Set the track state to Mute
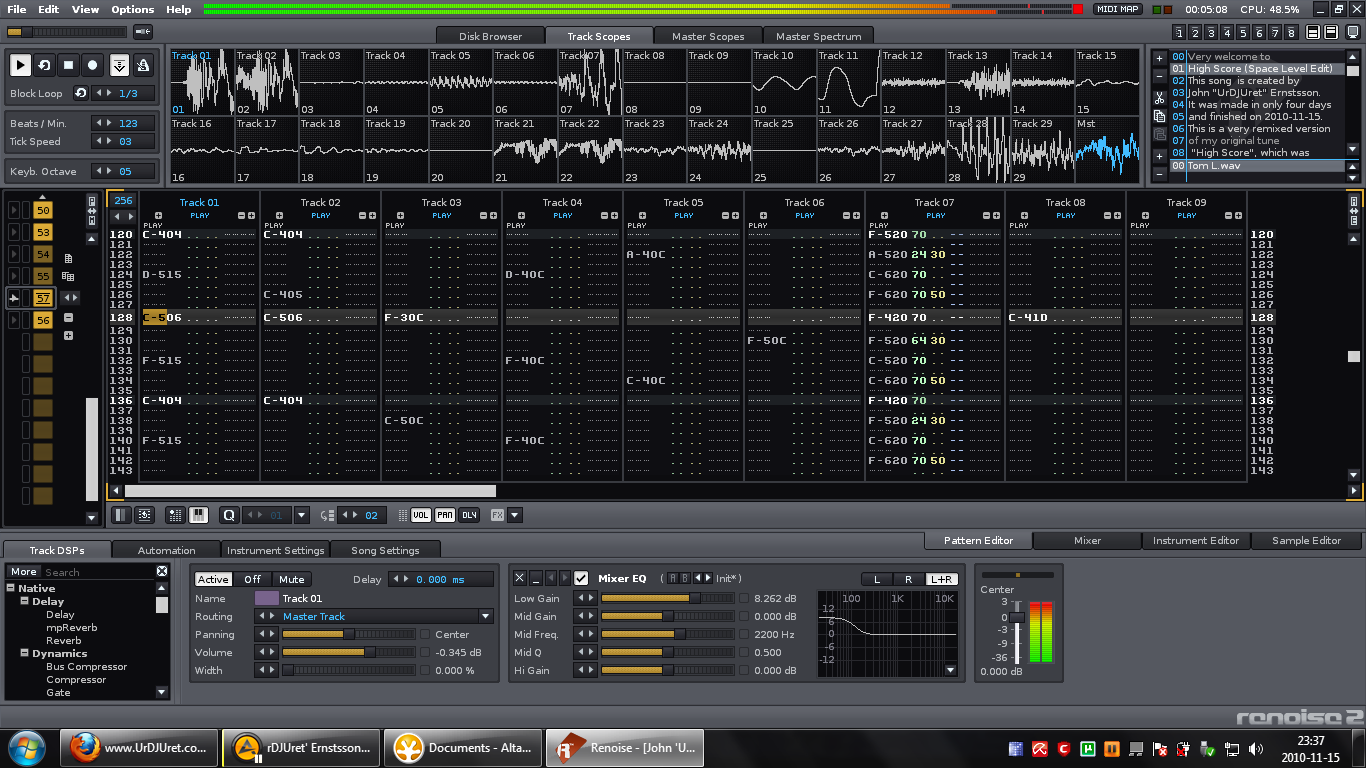The image size is (1366, 768). (x=291, y=579)
